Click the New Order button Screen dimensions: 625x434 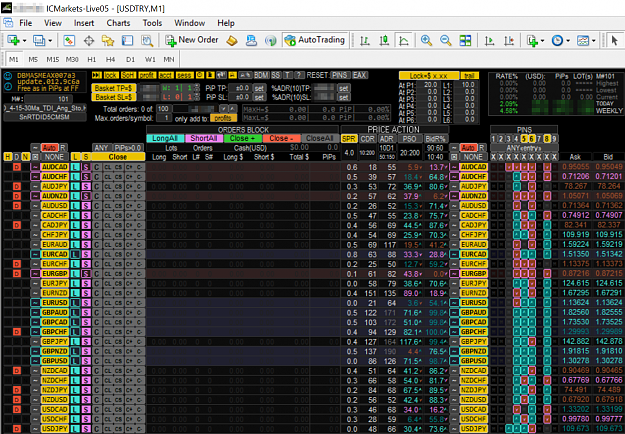pos(192,40)
